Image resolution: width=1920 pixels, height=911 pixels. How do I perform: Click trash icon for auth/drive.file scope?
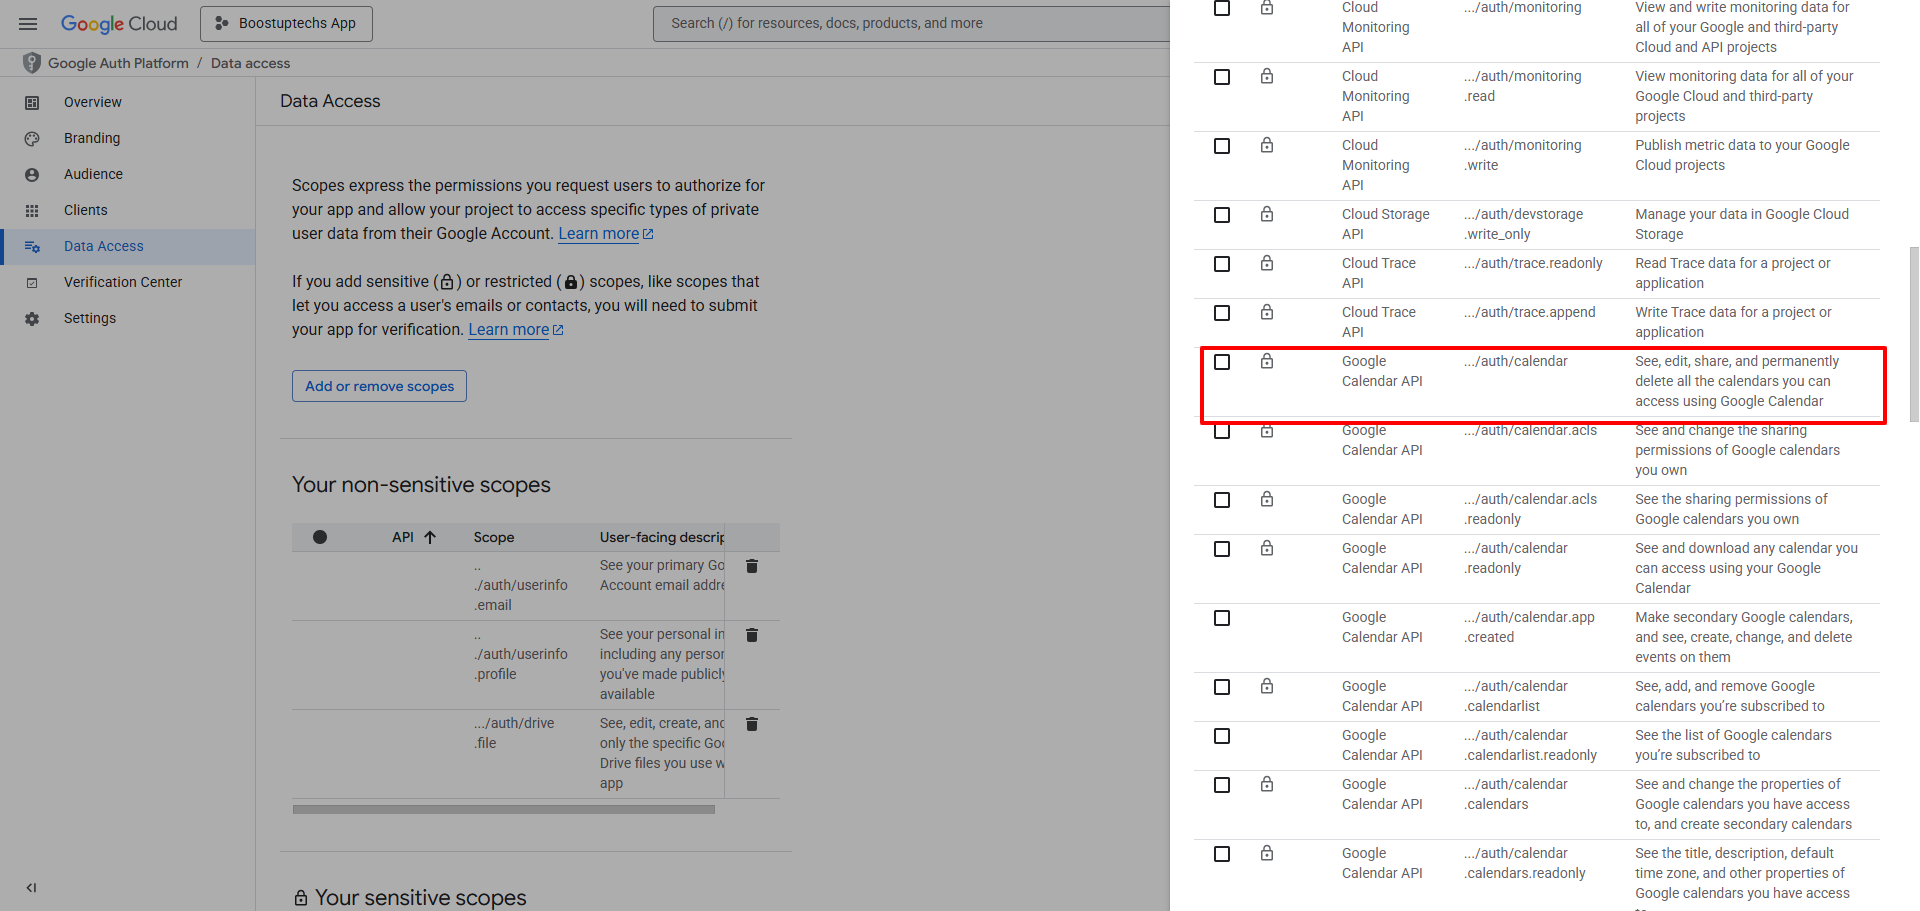point(752,724)
